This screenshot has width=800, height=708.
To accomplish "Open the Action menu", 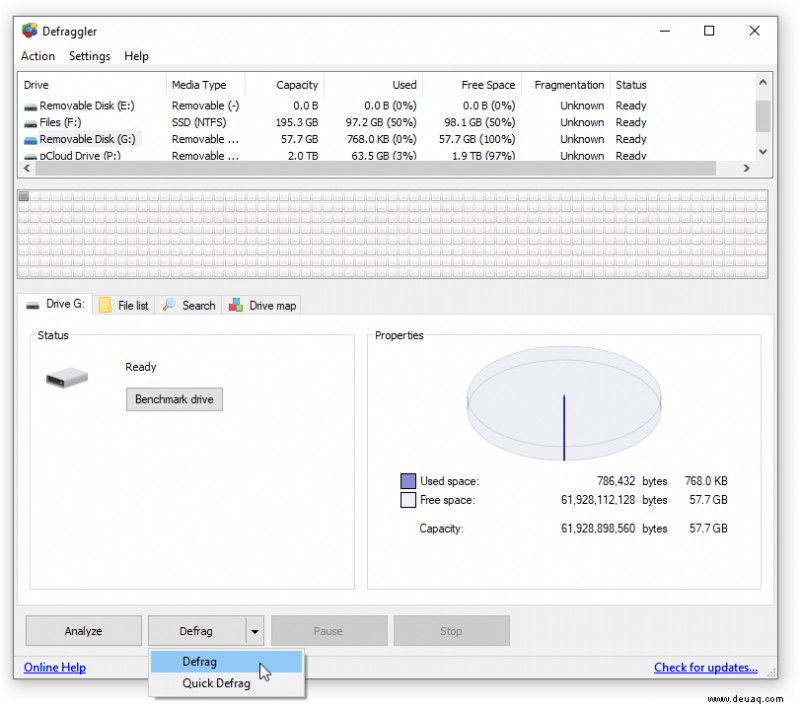I will click(38, 56).
